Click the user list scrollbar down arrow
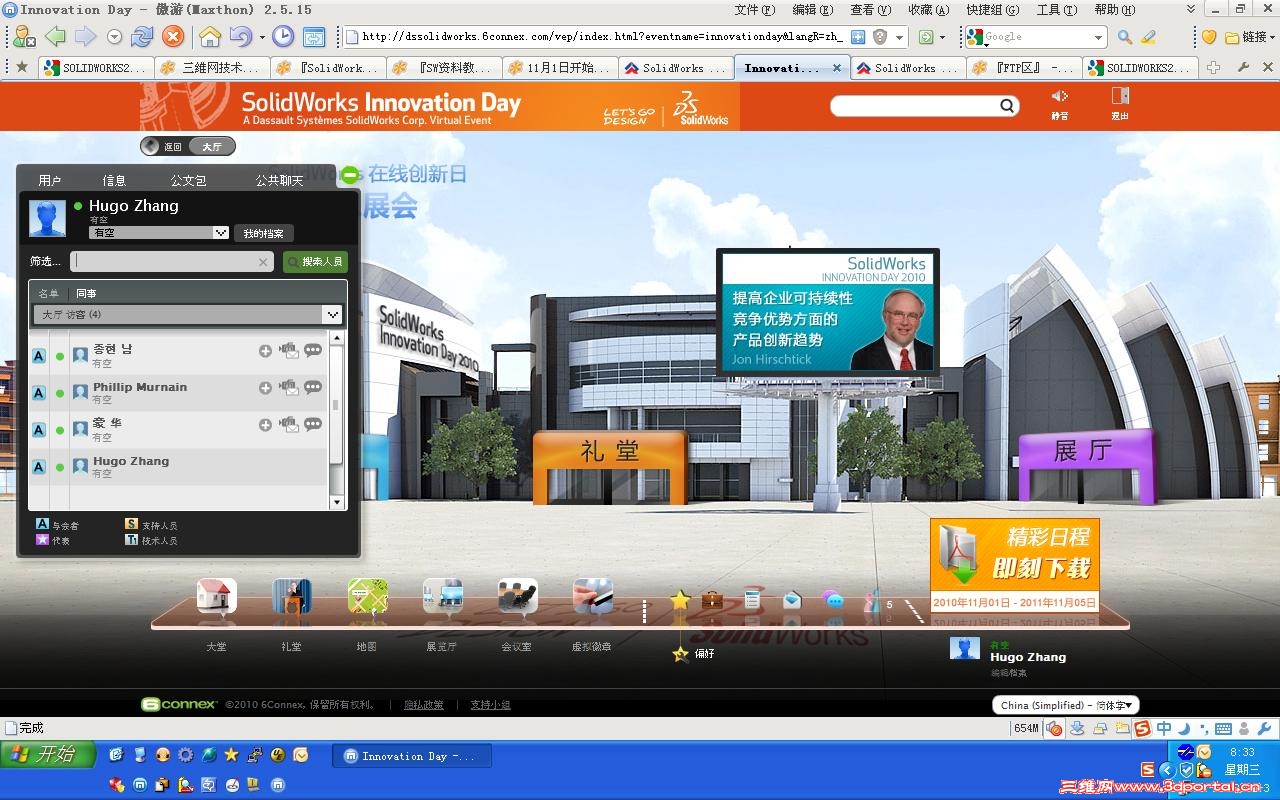 (336, 502)
